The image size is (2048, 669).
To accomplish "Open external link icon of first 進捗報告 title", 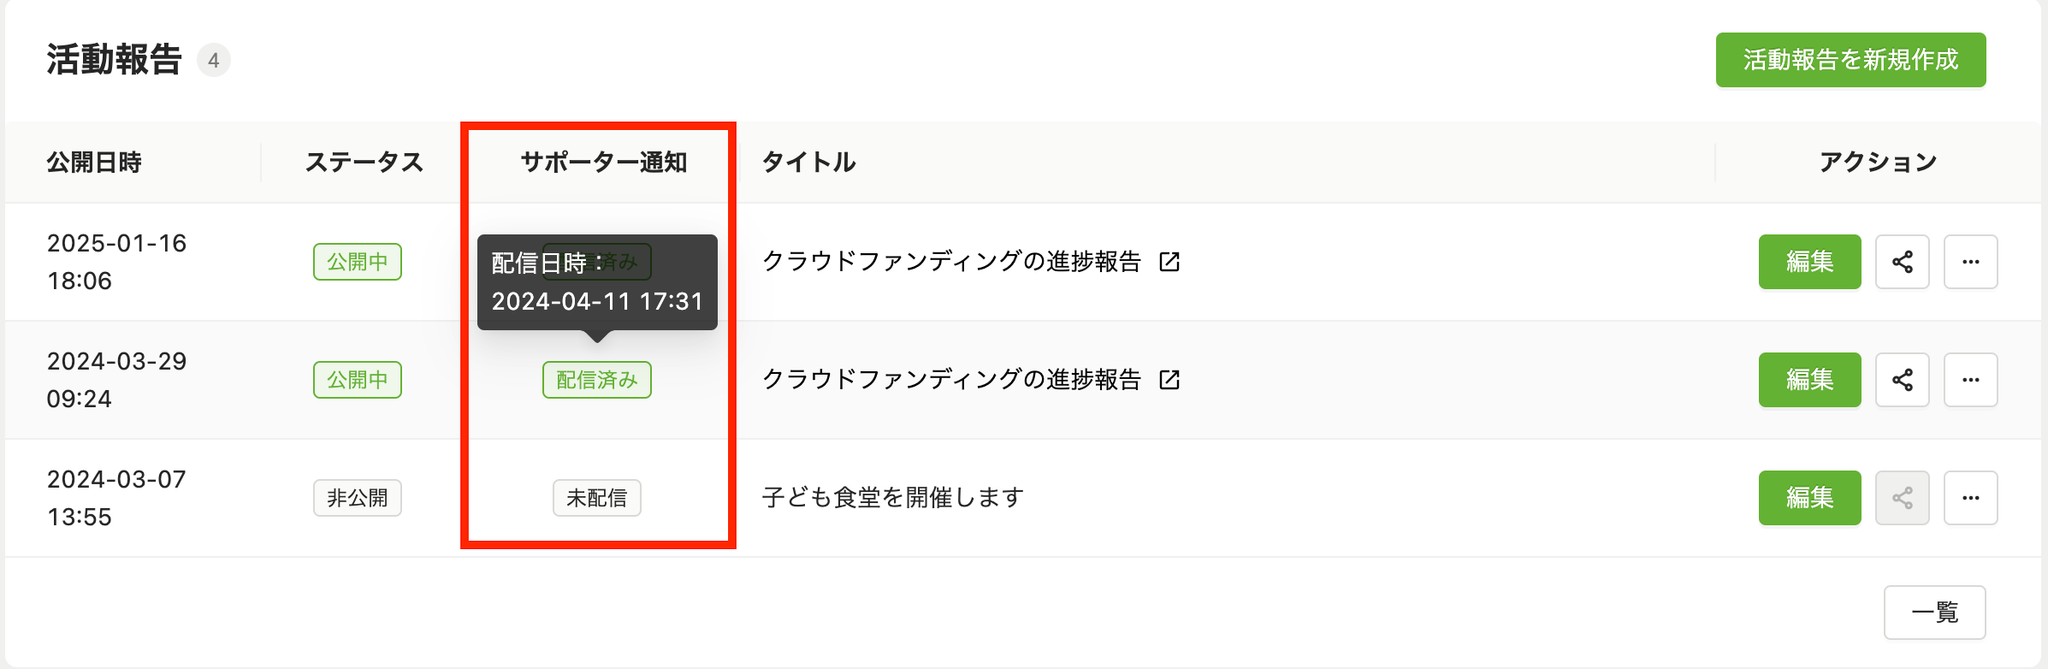I will coord(1169,262).
